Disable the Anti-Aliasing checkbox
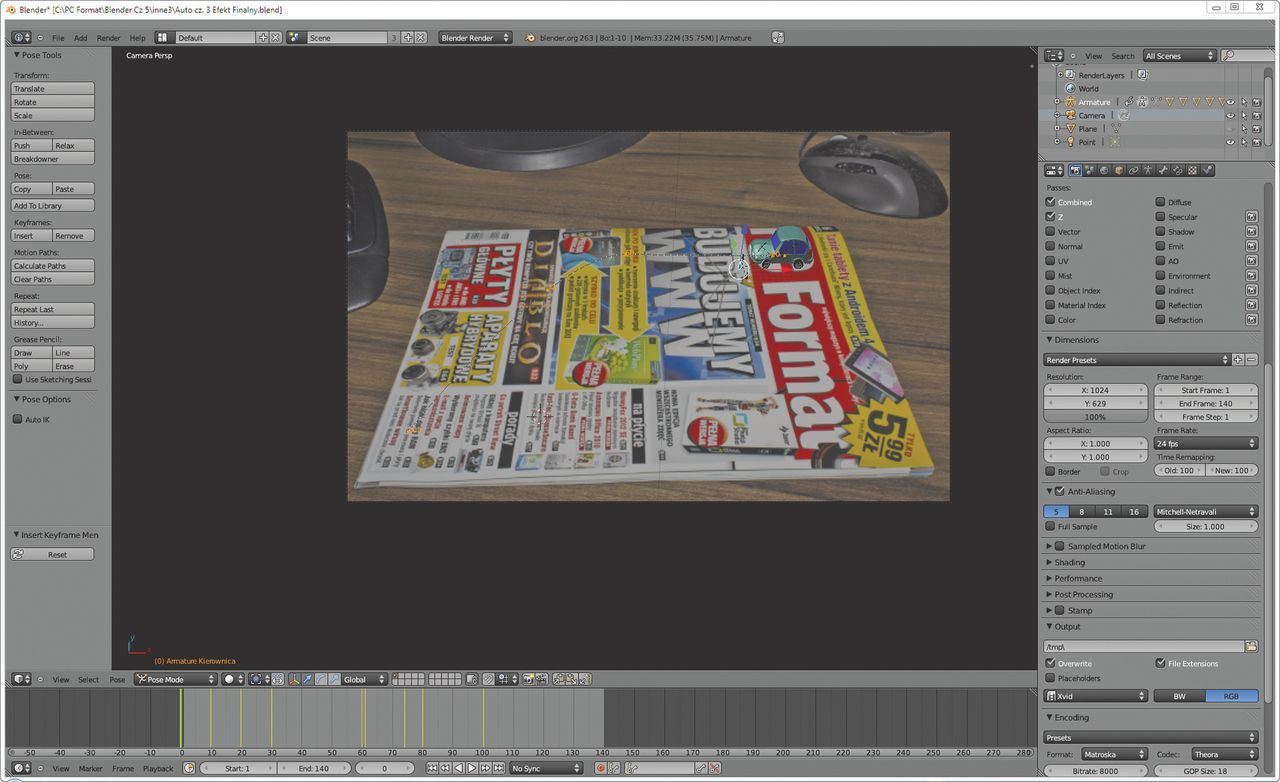This screenshot has width=1280, height=782. click(1060, 491)
